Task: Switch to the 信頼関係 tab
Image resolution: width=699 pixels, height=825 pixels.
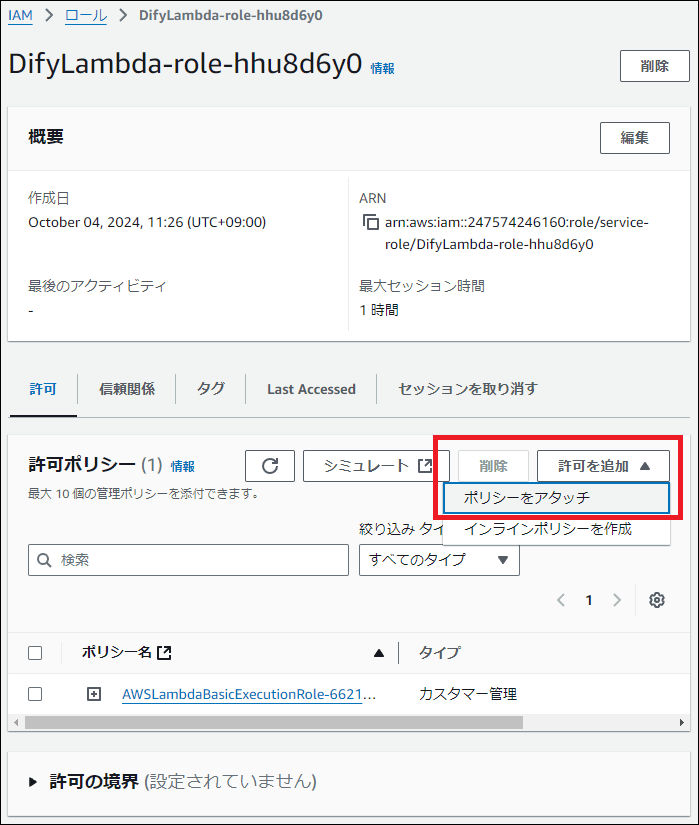Action: click(x=127, y=389)
